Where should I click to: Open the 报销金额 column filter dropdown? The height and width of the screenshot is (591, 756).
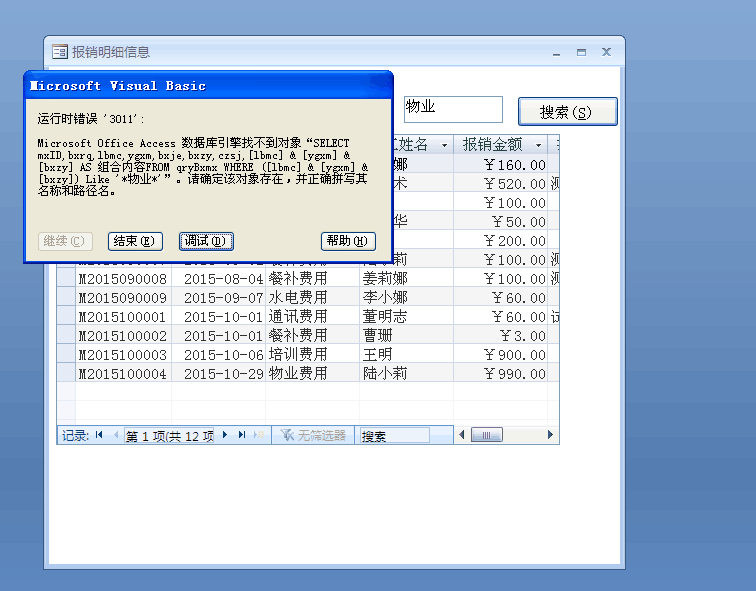(x=538, y=145)
